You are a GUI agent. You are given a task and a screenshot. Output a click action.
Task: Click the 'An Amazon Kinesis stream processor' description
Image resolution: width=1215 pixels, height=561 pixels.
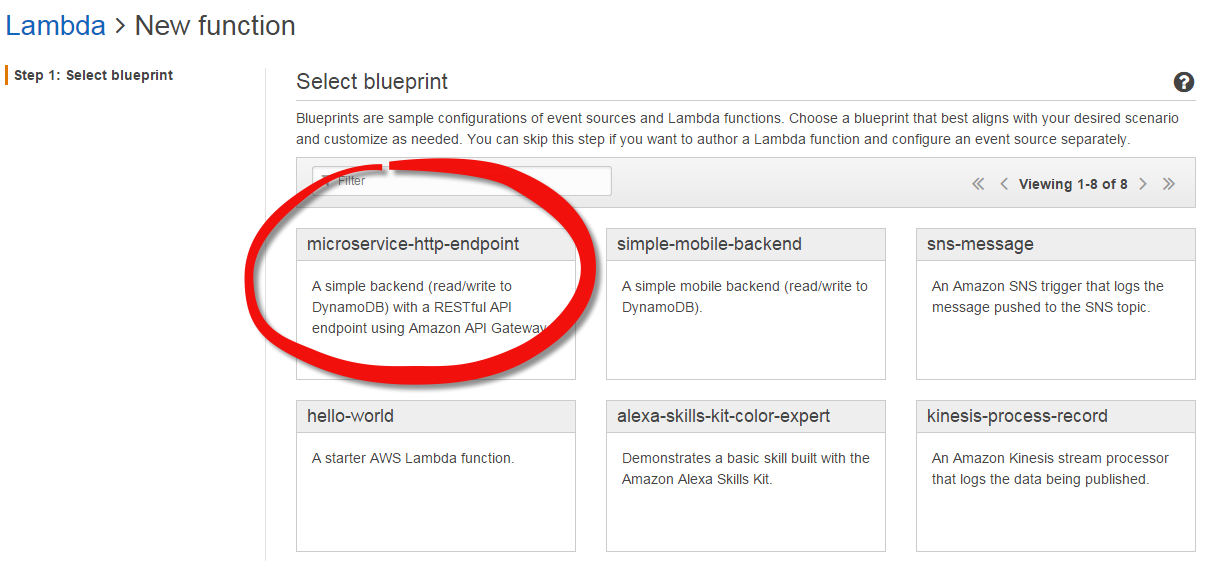tap(1050, 469)
